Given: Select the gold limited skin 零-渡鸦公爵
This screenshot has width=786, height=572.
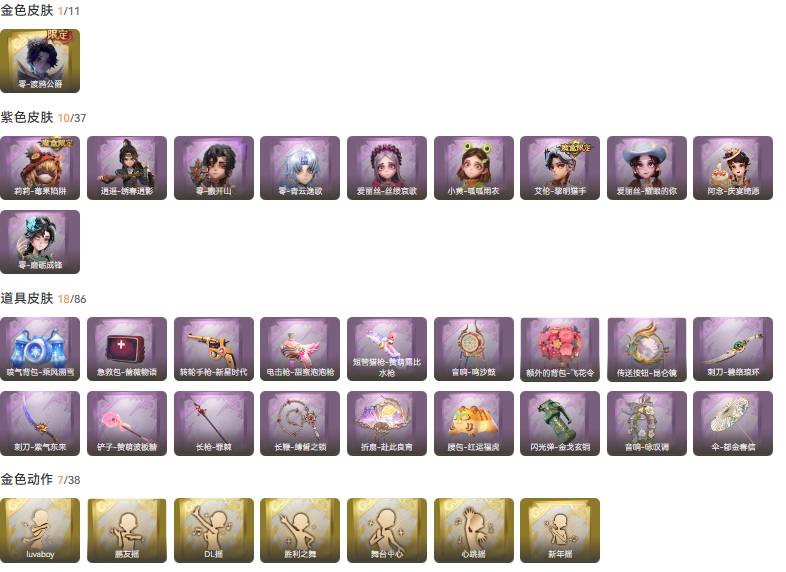Looking at the screenshot, I should [x=40, y=61].
